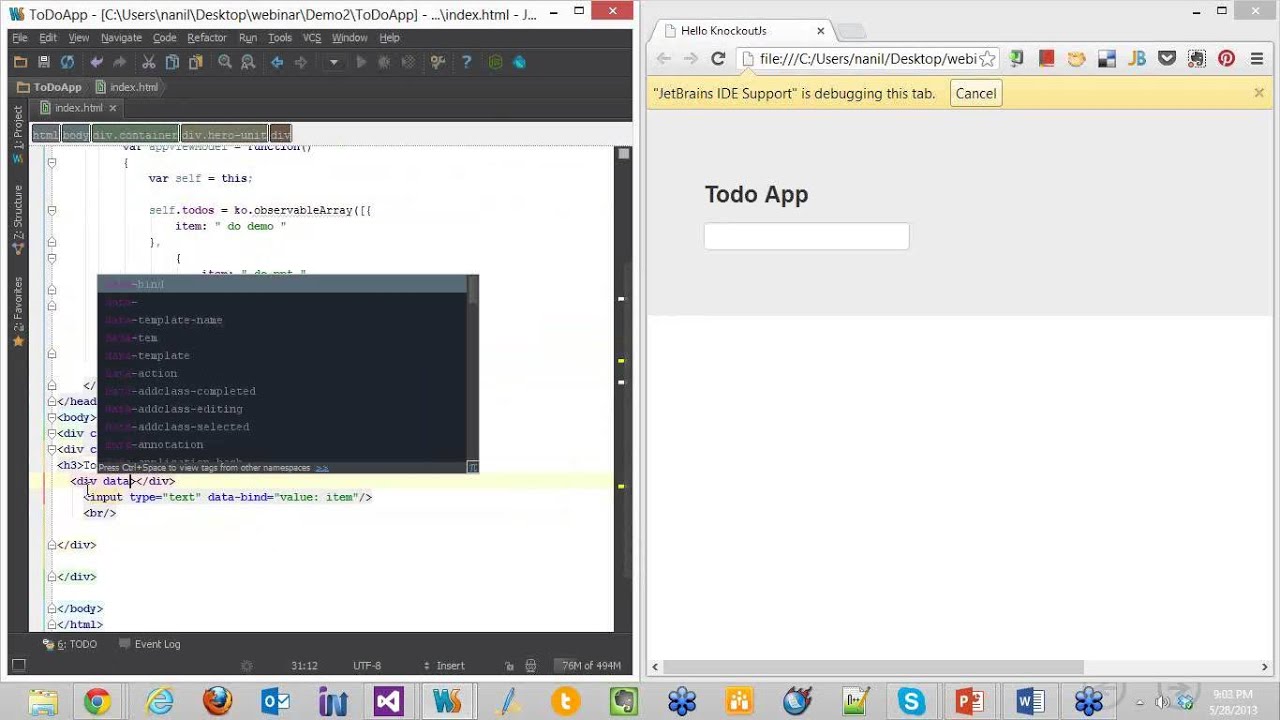
Task: Click the green Run play icon
Action: [x=361, y=62]
